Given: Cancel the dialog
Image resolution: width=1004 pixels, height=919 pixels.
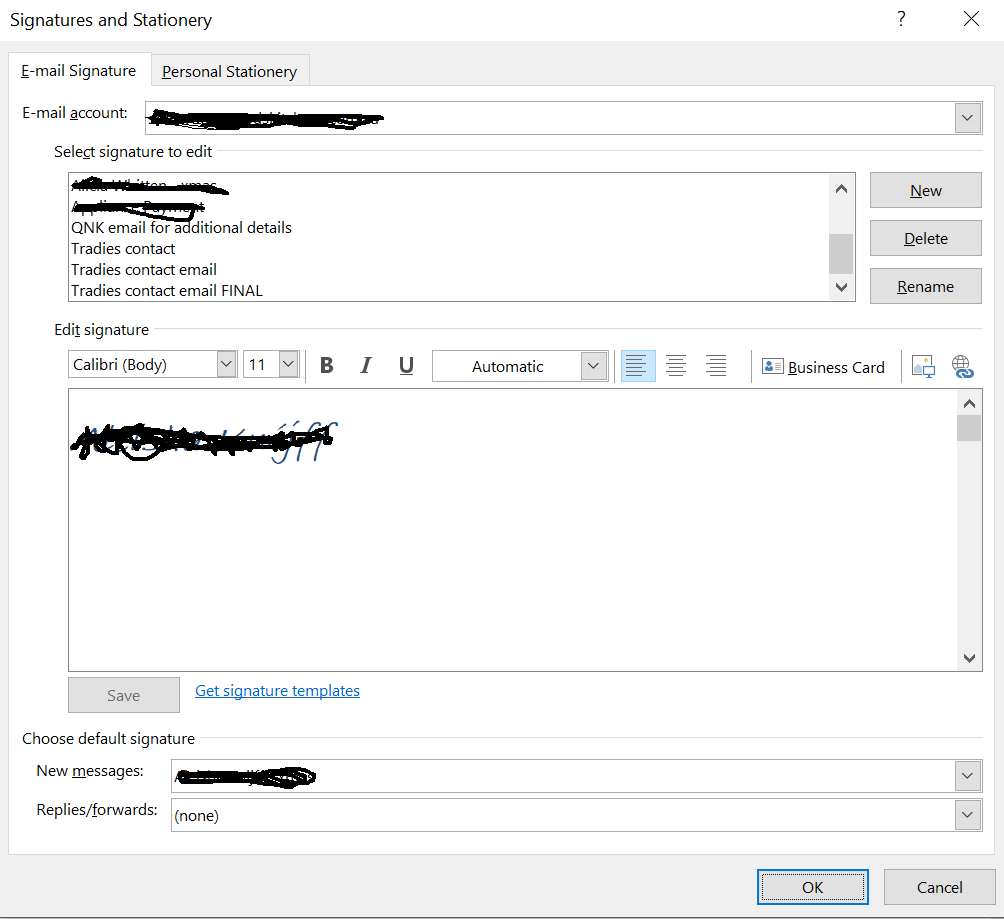Looking at the screenshot, I should (939, 887).
